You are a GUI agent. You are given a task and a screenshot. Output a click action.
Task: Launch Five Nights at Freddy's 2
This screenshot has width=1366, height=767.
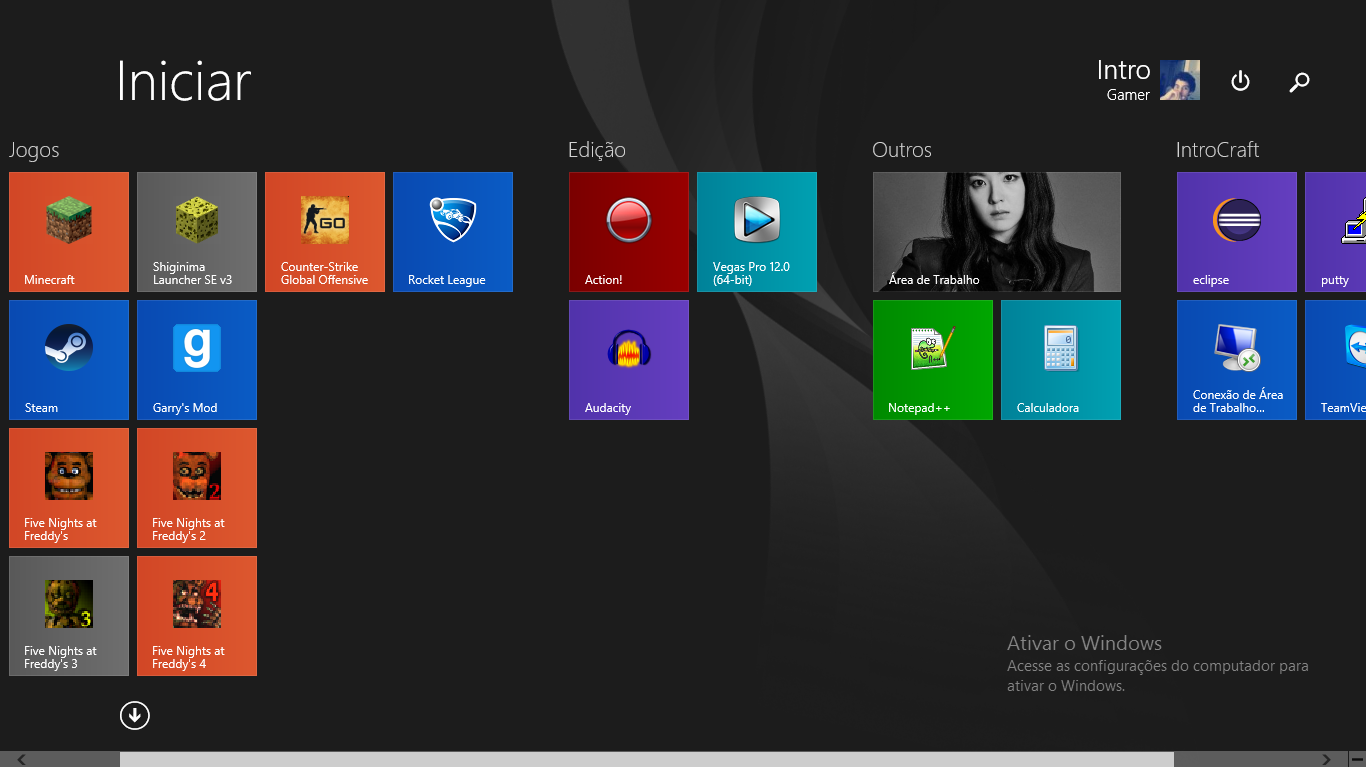(197, 488)
